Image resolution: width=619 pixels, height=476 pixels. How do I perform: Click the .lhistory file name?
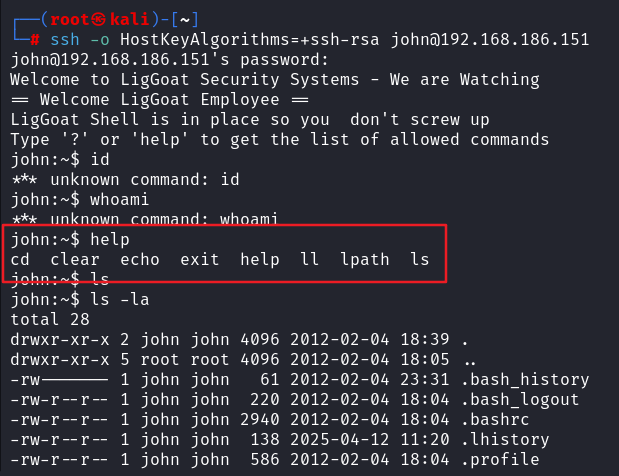coord(505,440)
